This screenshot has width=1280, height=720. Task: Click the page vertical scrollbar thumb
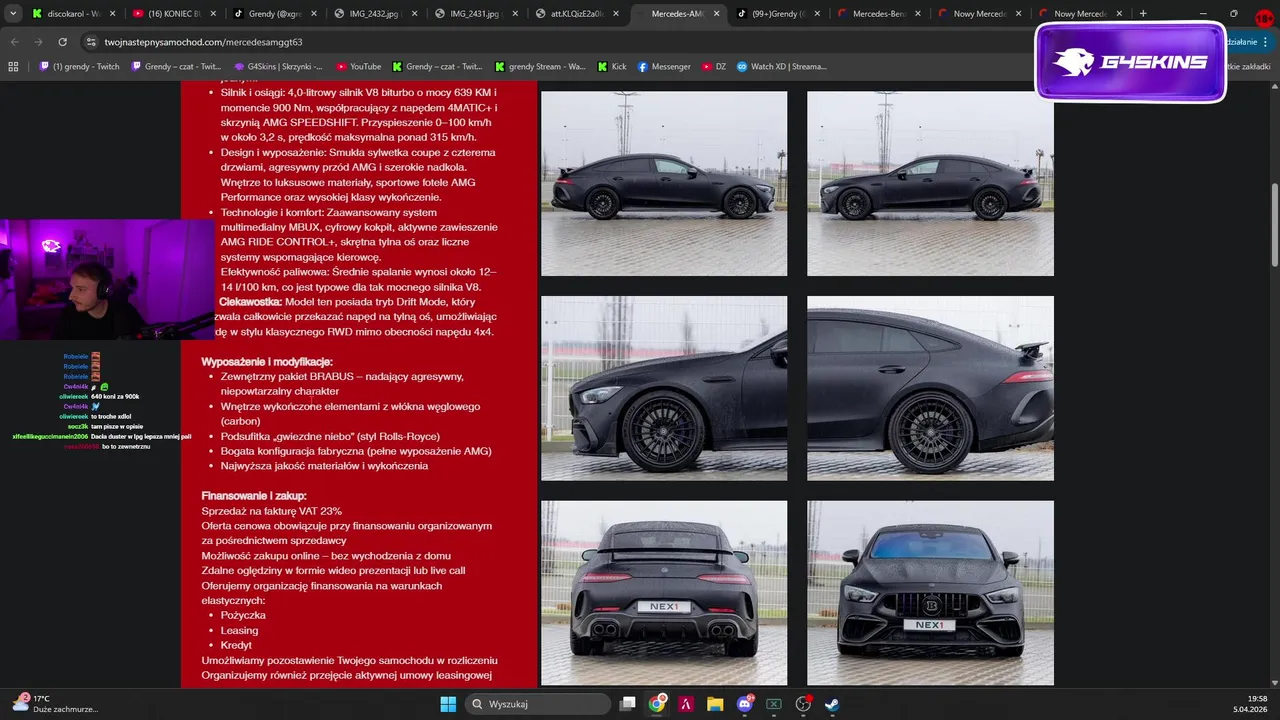click(x=1274, y=225)
